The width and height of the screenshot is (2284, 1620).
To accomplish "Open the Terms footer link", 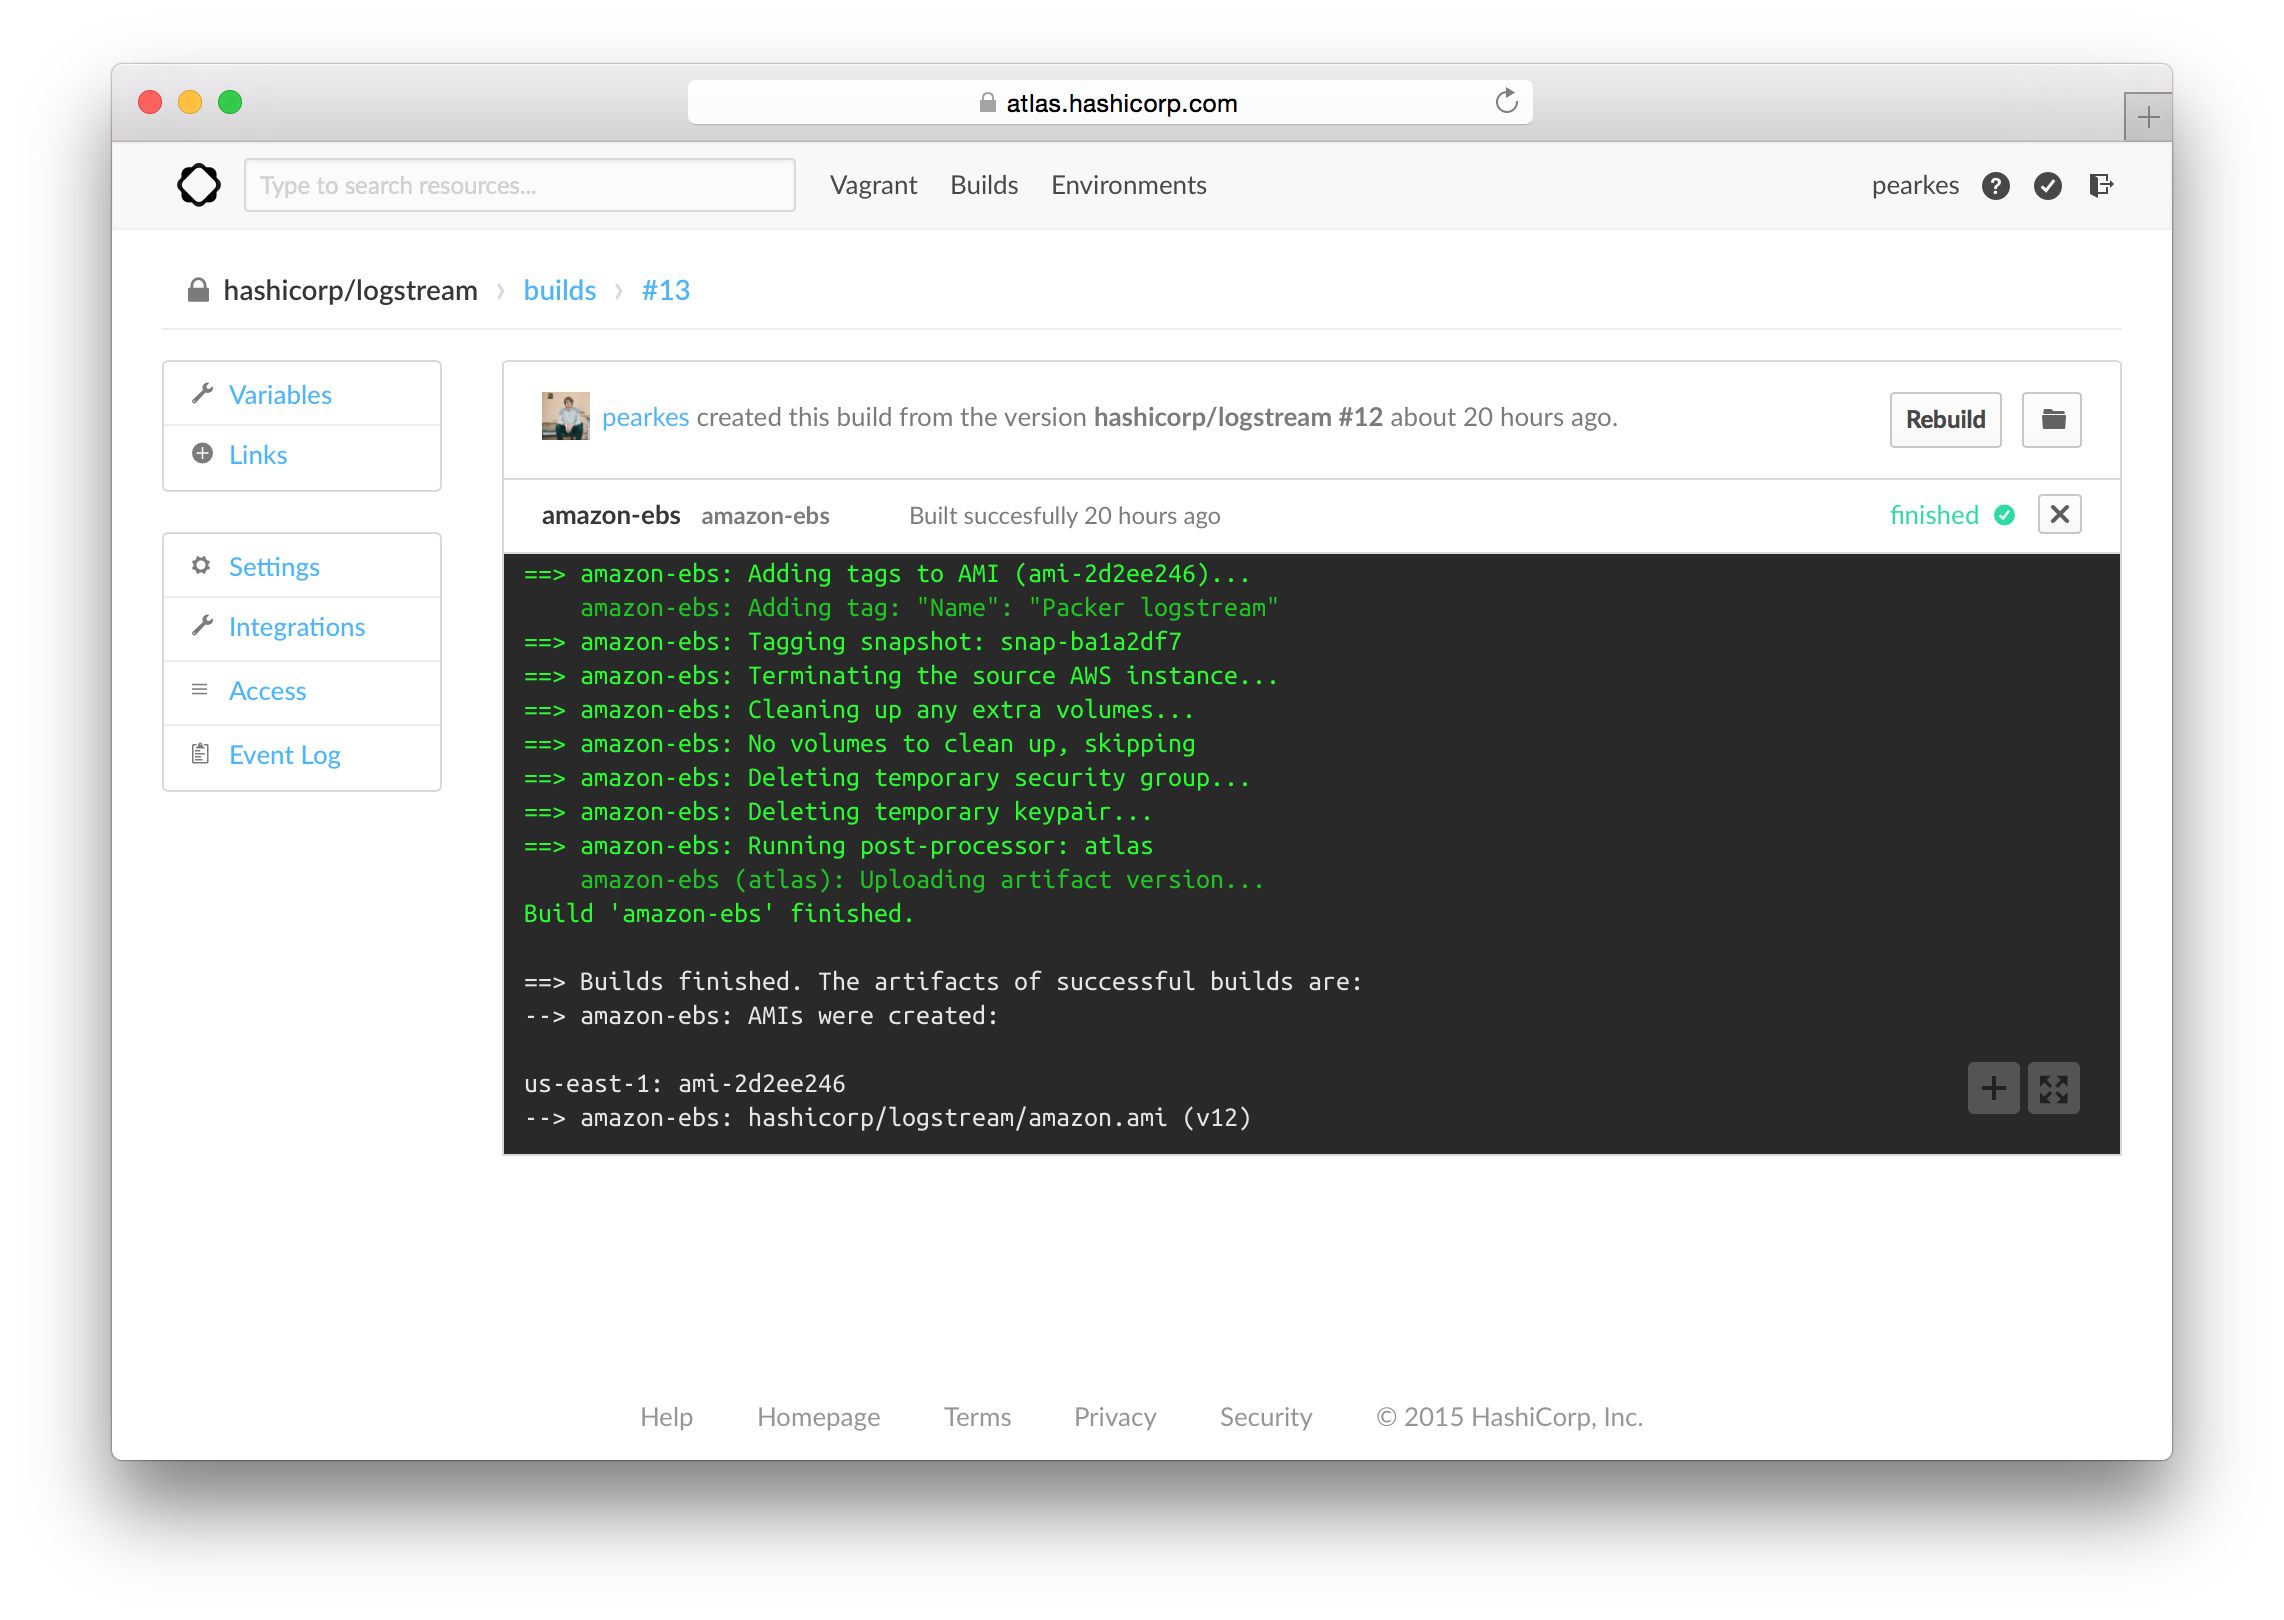I will point(977,1417).
